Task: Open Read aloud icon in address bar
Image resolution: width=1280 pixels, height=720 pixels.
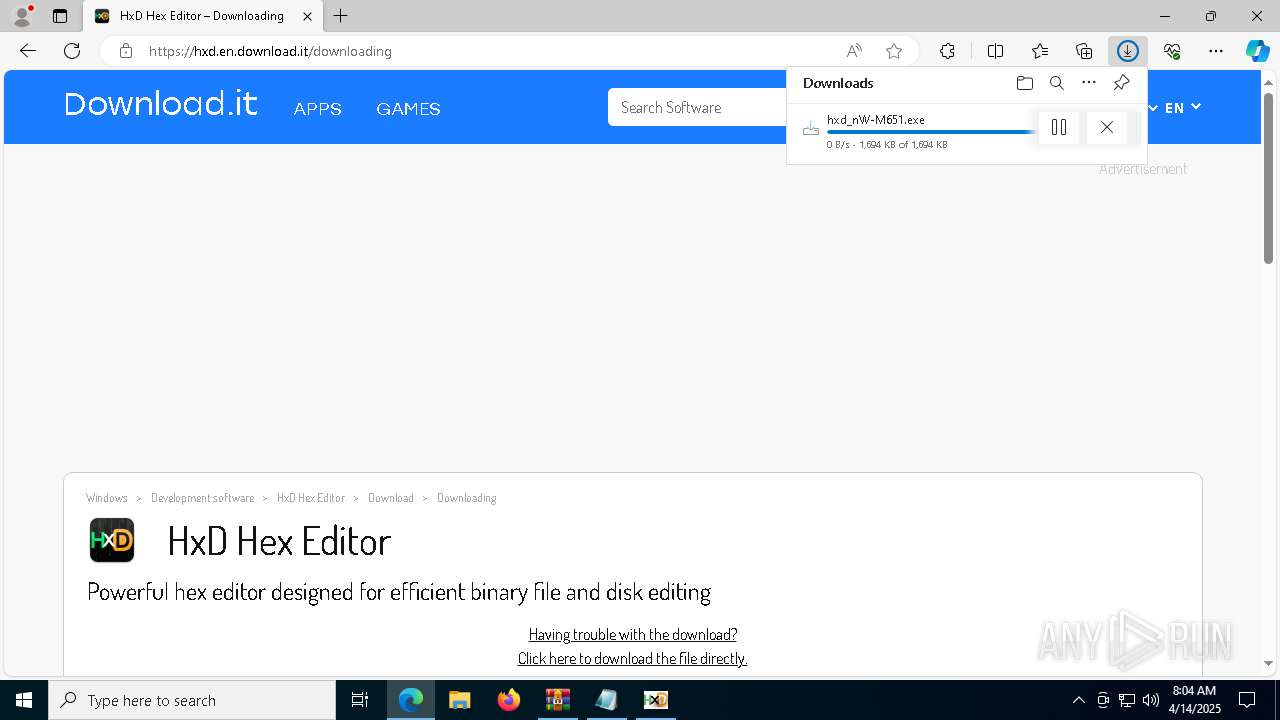Action: tap(854, 51)
